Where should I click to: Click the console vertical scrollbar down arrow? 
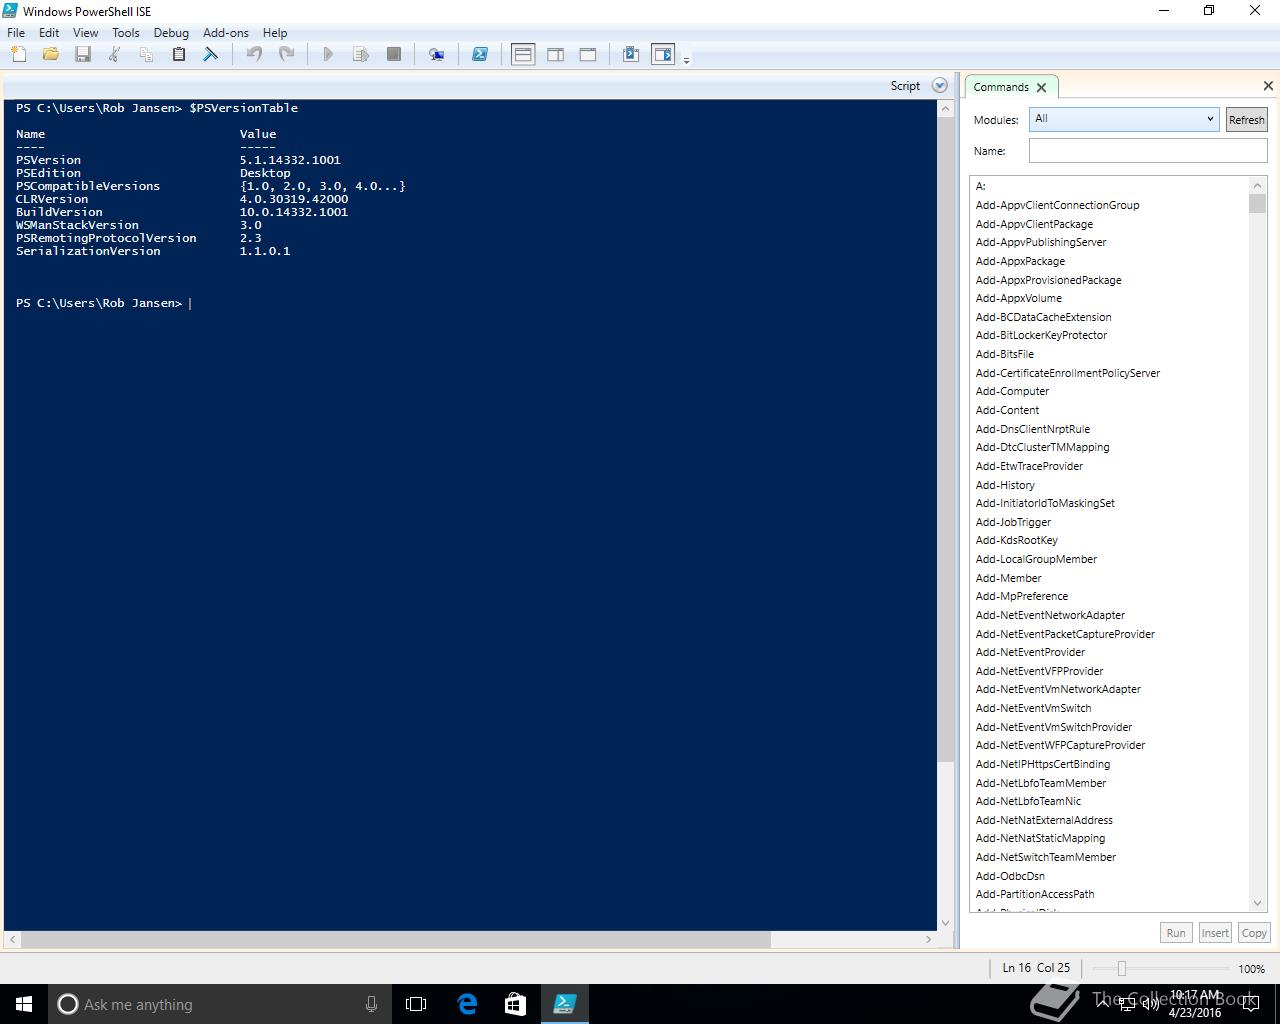click(946, 923)
